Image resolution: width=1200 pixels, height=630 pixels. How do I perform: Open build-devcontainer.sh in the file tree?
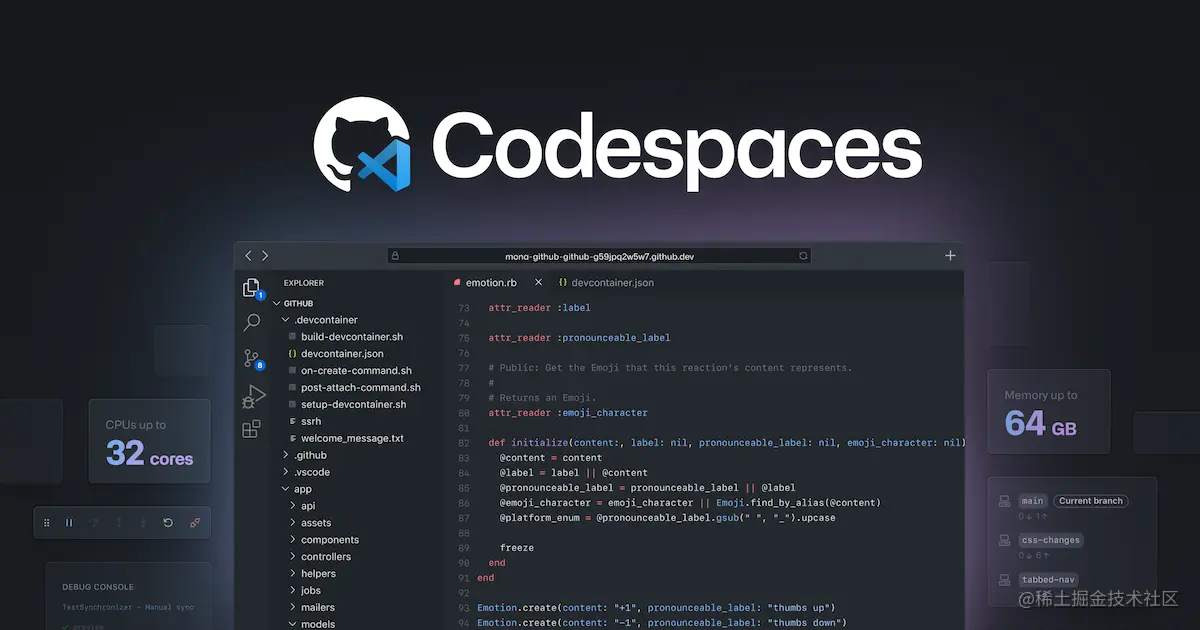coord(352,337)
